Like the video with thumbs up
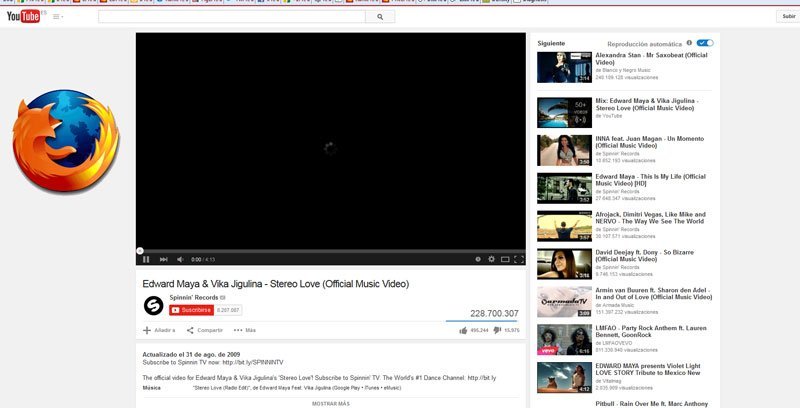The width and height of the screenshot is (800, 408). (x=463, y=330)
